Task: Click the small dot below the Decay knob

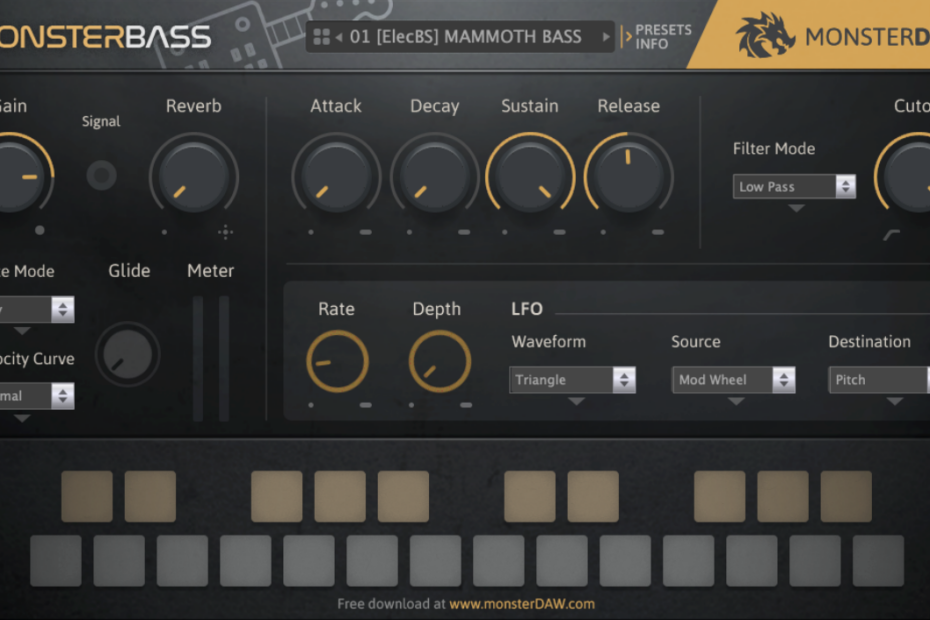Action: [x=409, y=232]
